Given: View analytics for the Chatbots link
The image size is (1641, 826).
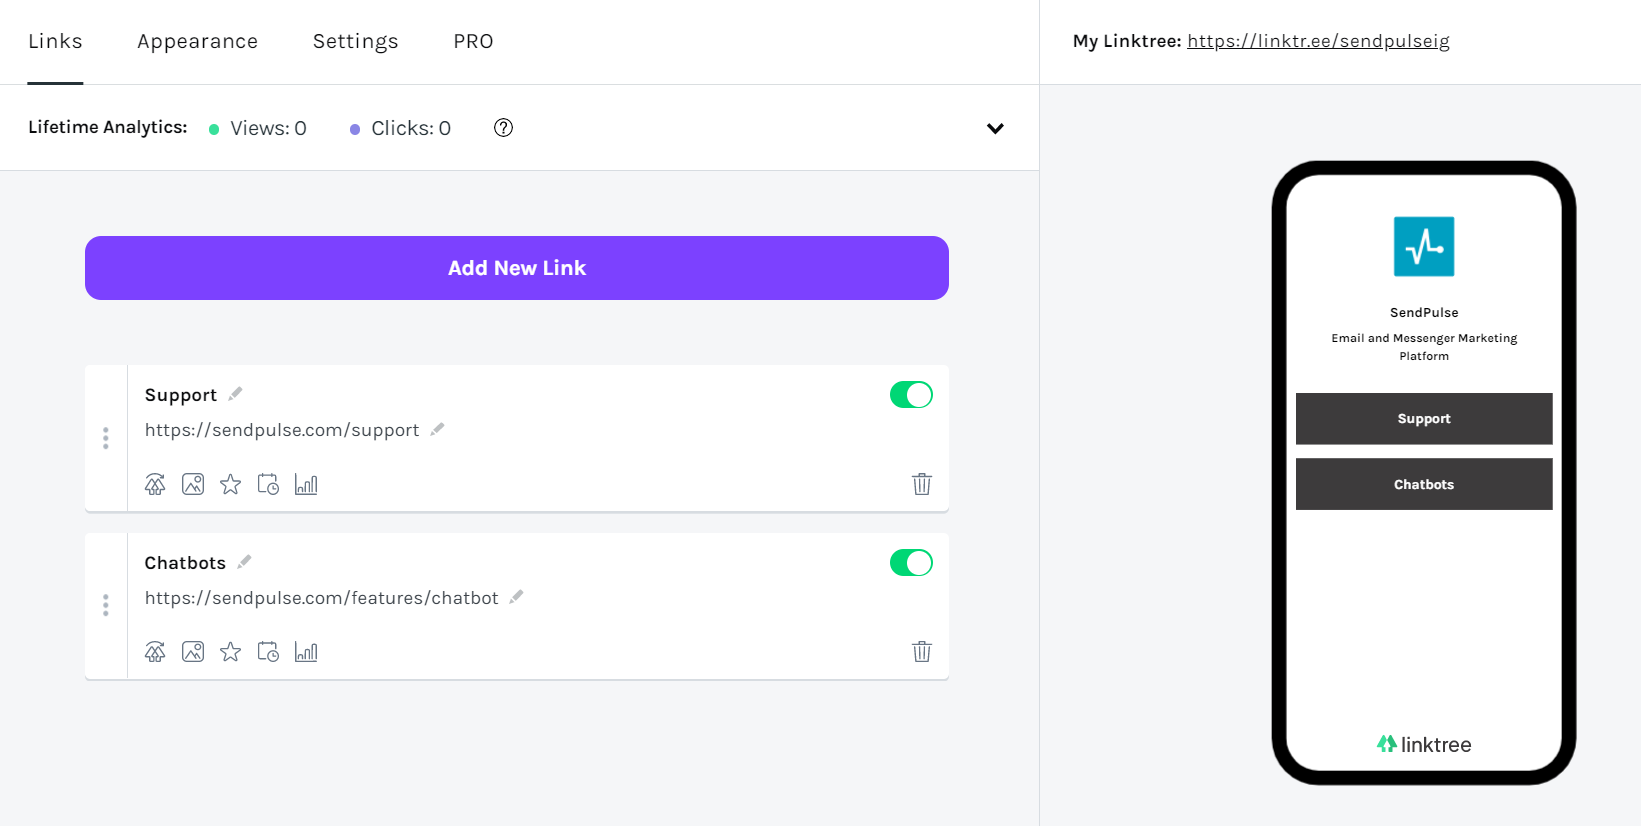Looking at the screenshot, I should point(306,651).
